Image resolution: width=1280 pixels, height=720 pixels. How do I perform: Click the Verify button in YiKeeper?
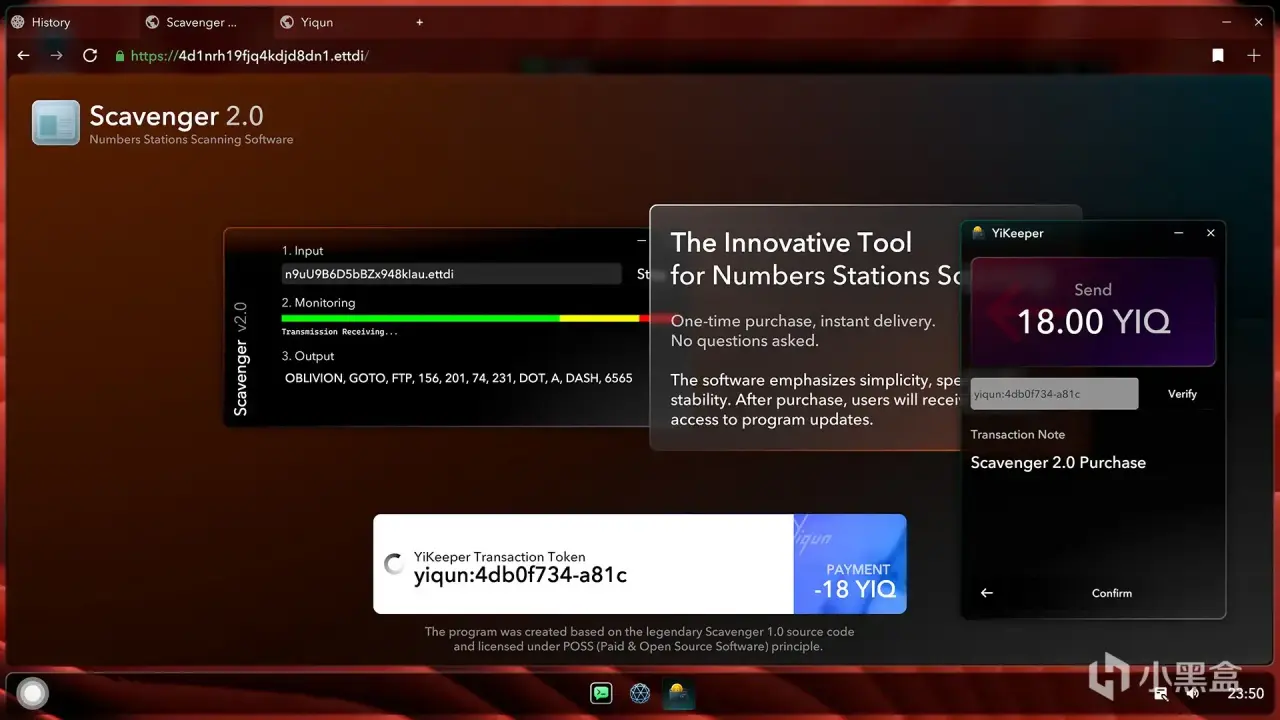pyautogui.click(x=1182, y=394)
